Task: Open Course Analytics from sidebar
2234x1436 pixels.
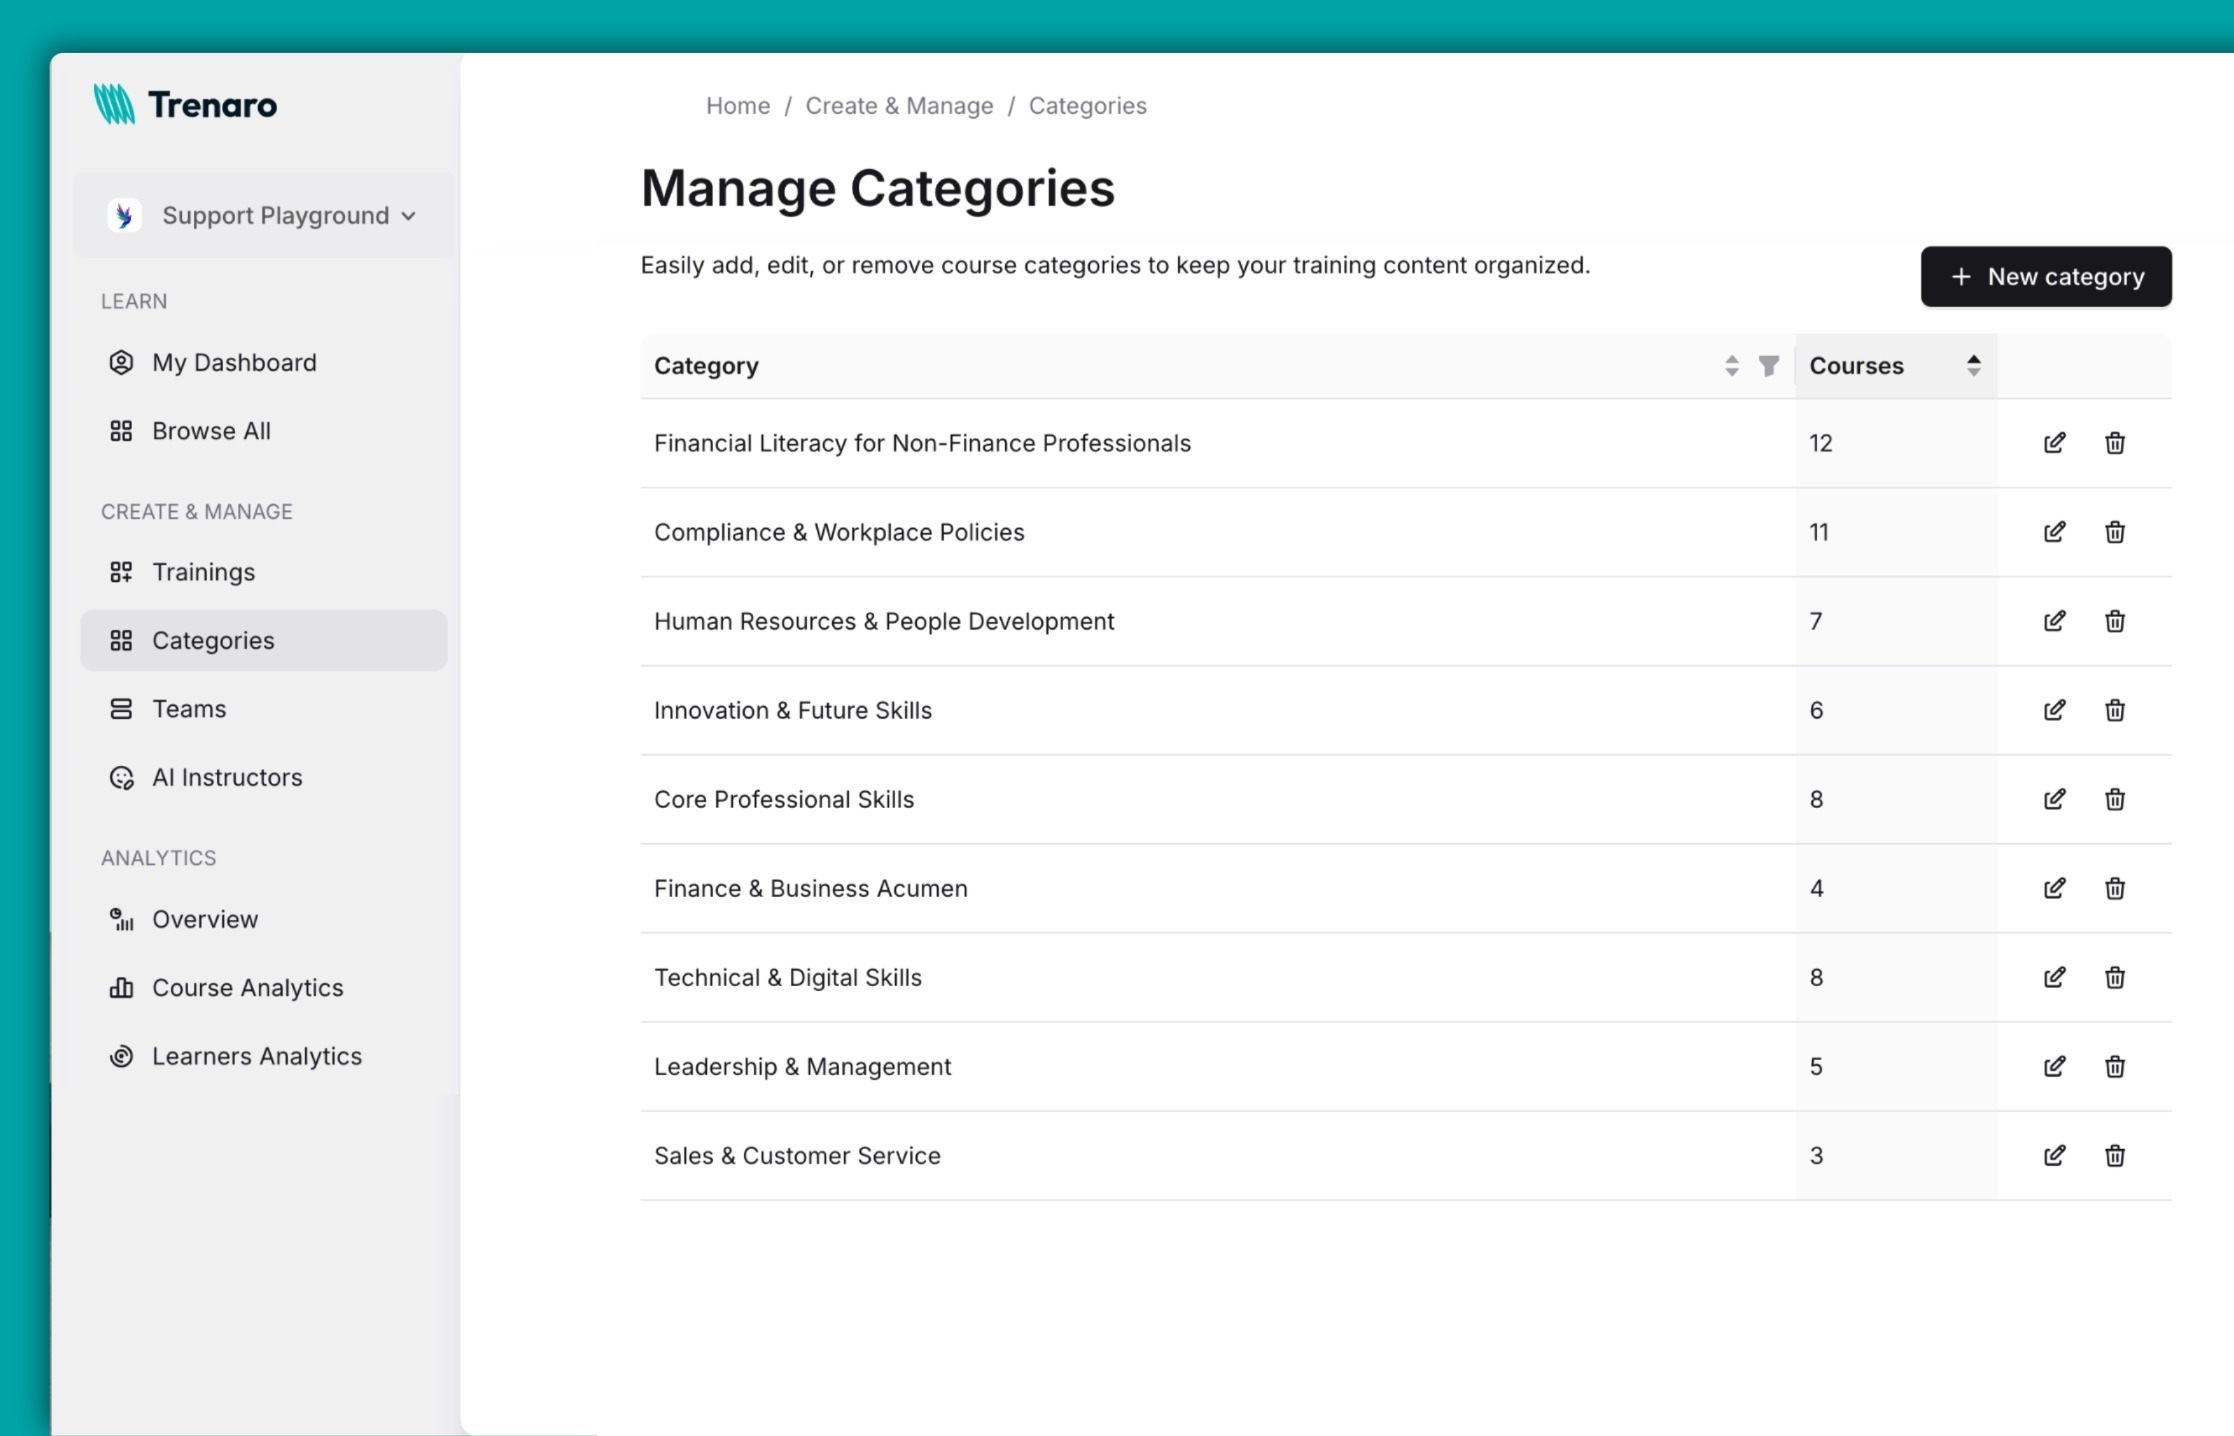Action: pos(246,987)
